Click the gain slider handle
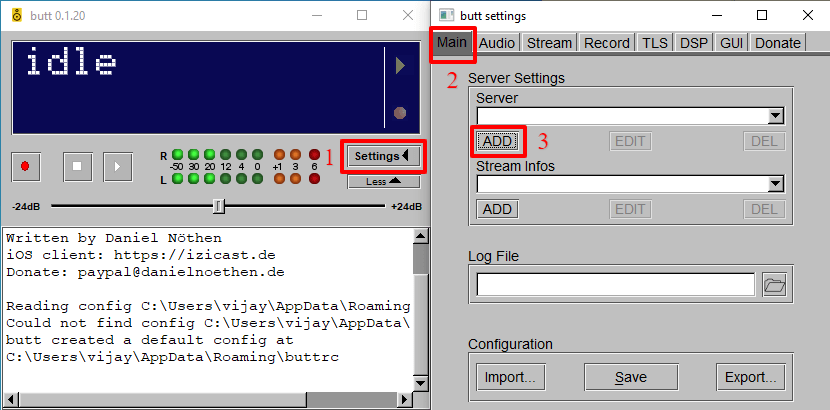Screen dimensions: 830x410 (219, 206)
